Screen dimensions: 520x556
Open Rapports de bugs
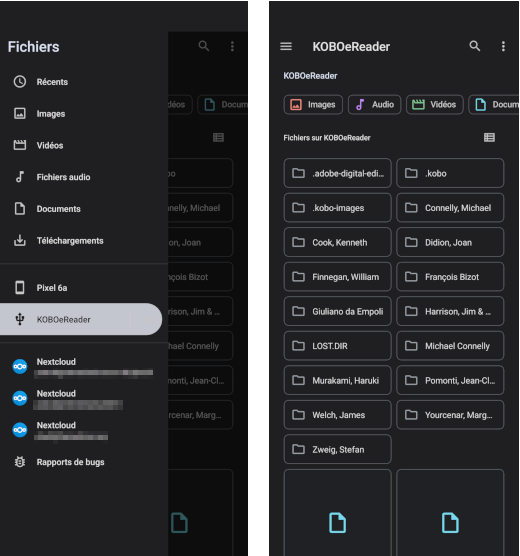point(84,462)
